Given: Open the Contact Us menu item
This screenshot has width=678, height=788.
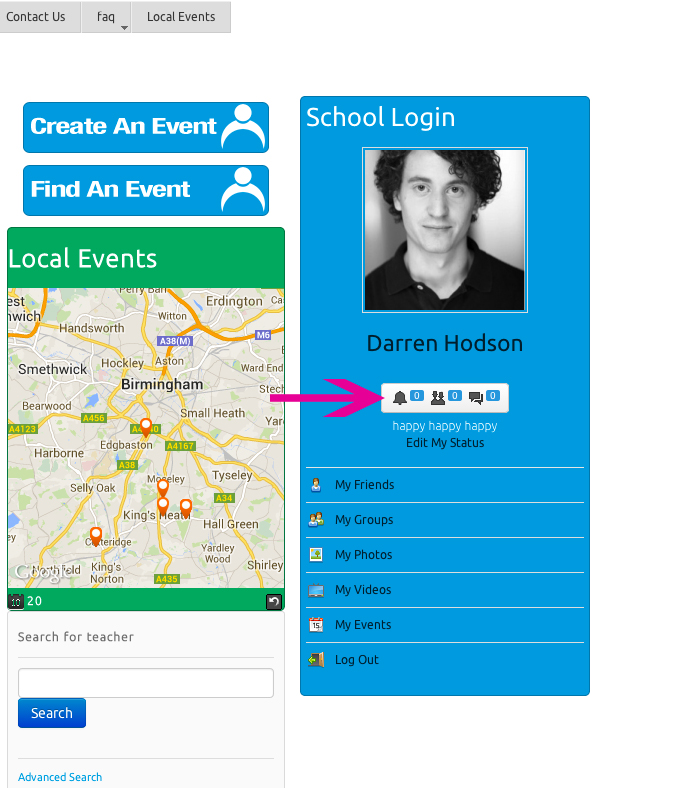Looking at the screenshot, I should click(x=36, y=17).
